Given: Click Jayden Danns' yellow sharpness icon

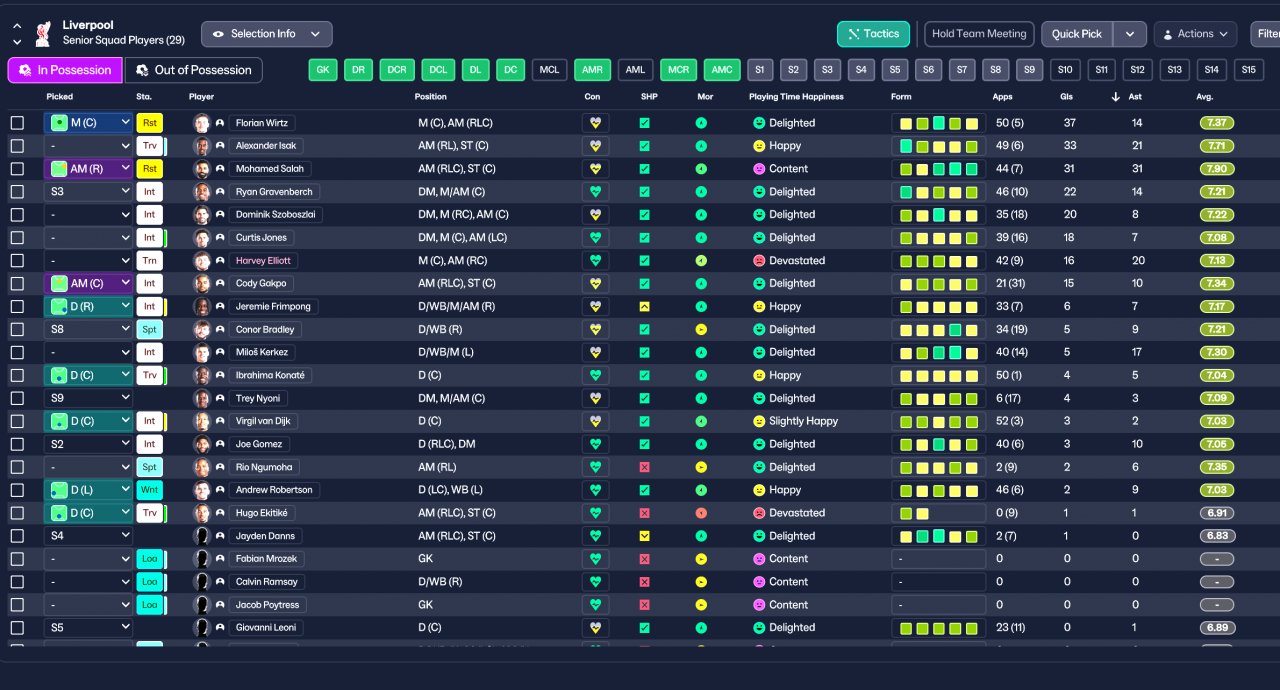Looking at the screenshot, I should click(x=644, y=536).
